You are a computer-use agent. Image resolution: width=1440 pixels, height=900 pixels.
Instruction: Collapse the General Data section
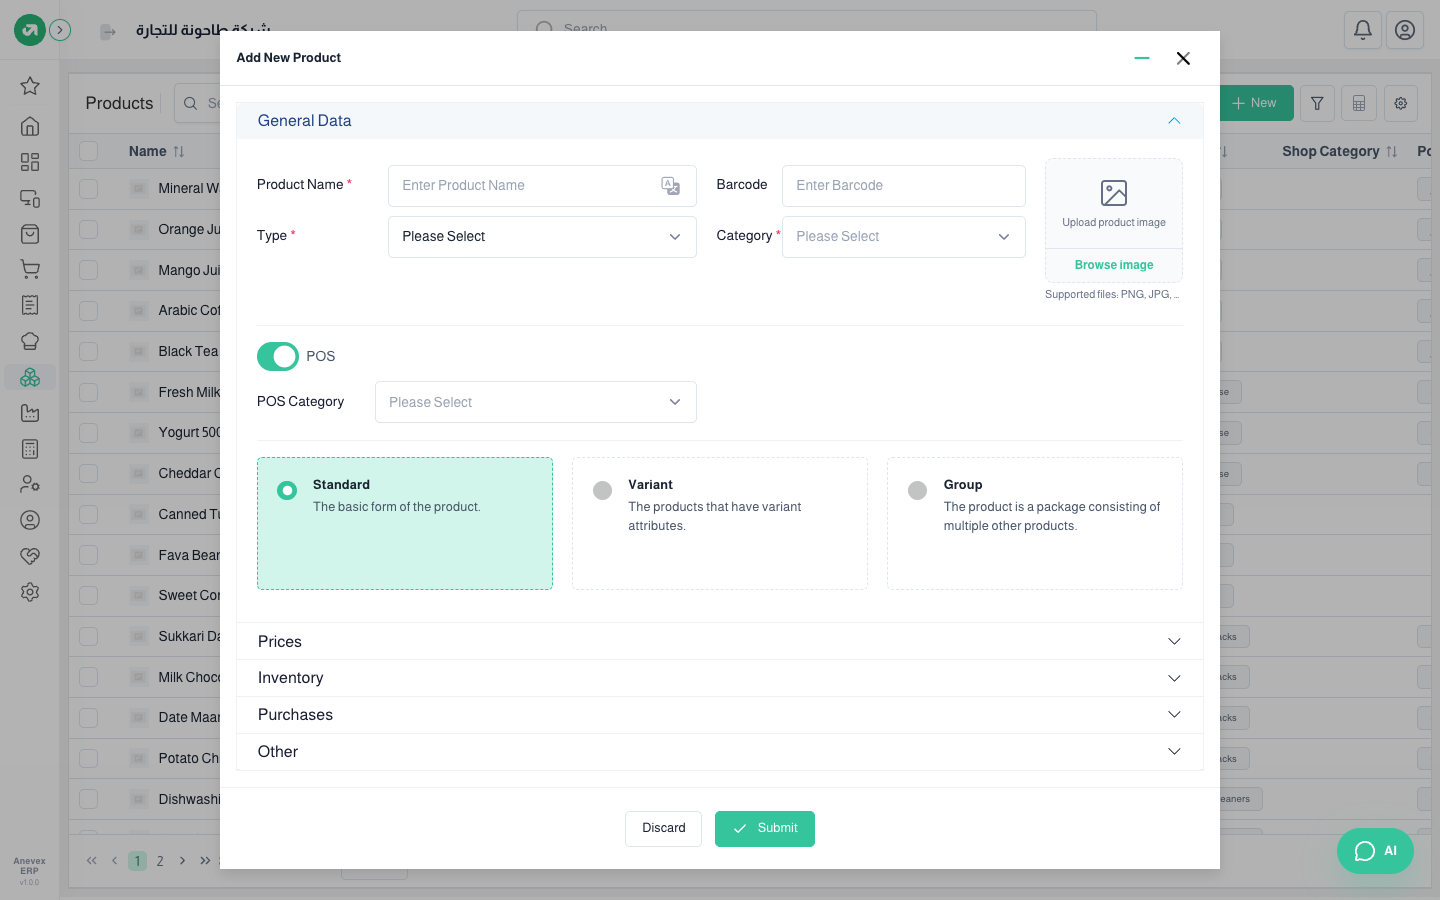[720, 121]
